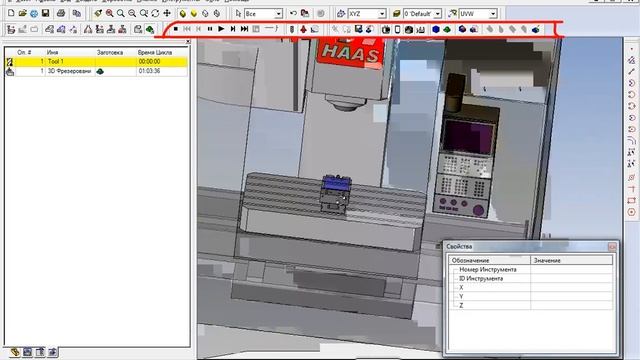
Task: Click the blue globe toolbar icon
Action: 34,13
